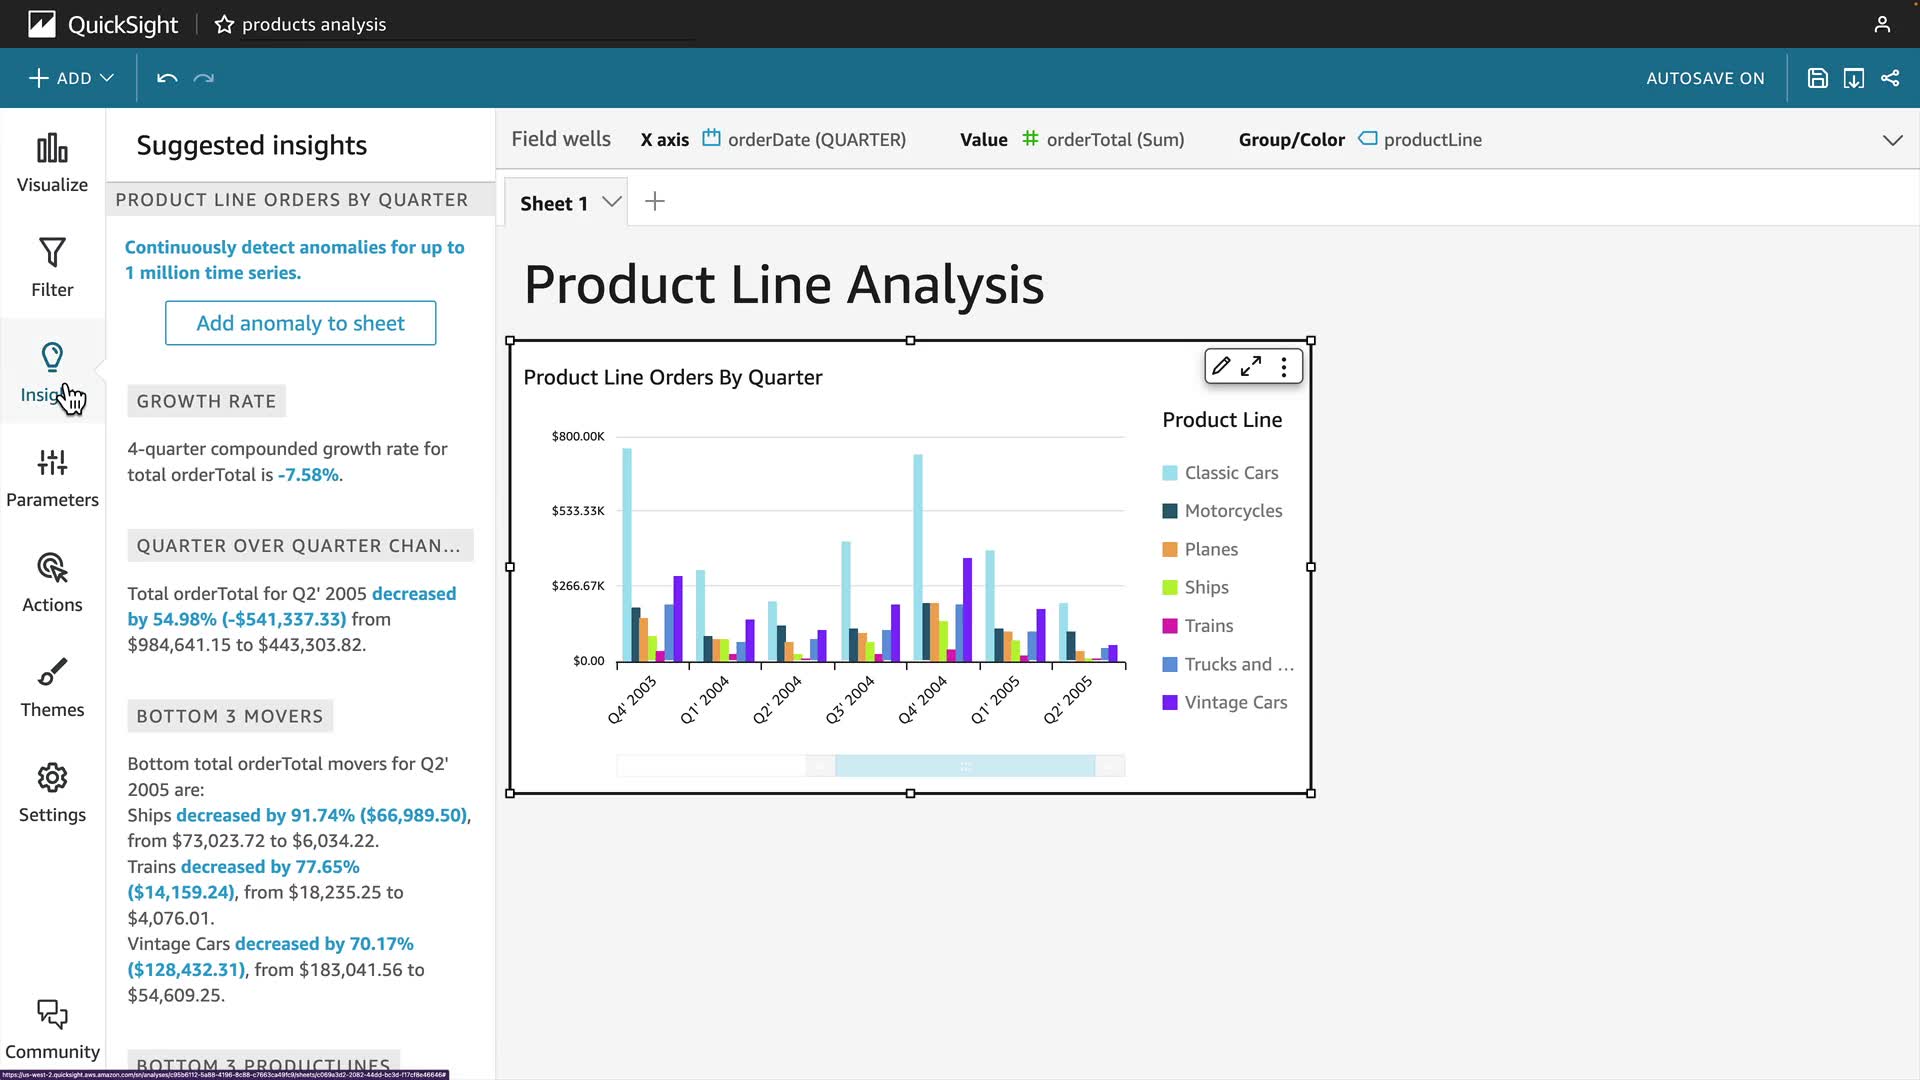Maximize the chart with expand icon
The width and height of the screenshot is (1920, 1080).
pos(1251,366)
